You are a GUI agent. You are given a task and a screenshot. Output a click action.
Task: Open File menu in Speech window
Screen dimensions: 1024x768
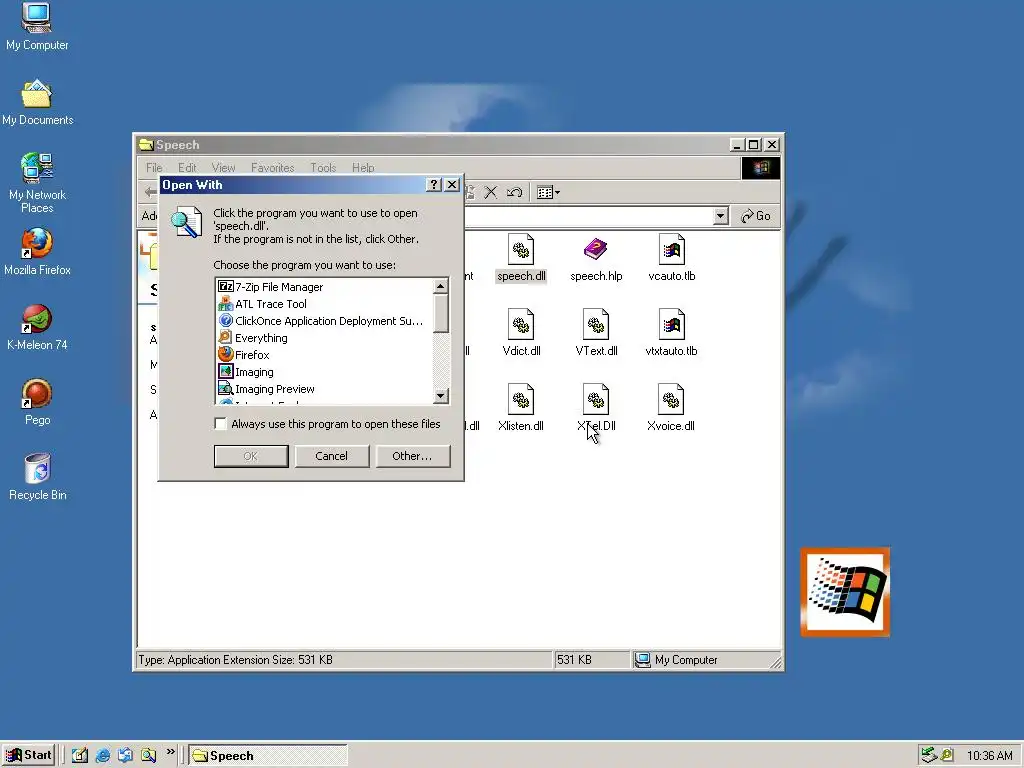tap(154, 168)
